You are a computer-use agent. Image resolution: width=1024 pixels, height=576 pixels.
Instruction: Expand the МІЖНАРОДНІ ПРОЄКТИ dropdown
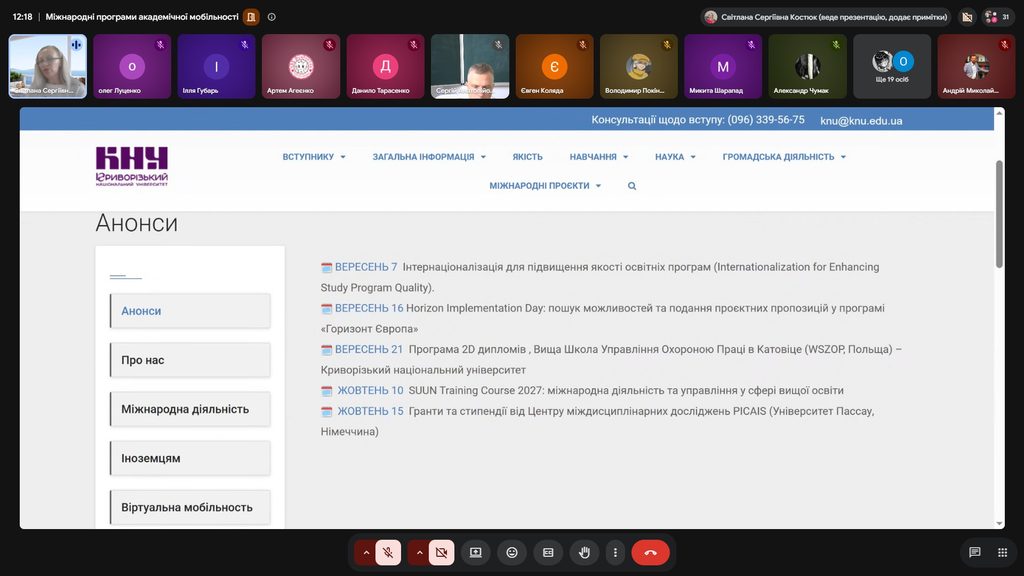click(545, 186)
